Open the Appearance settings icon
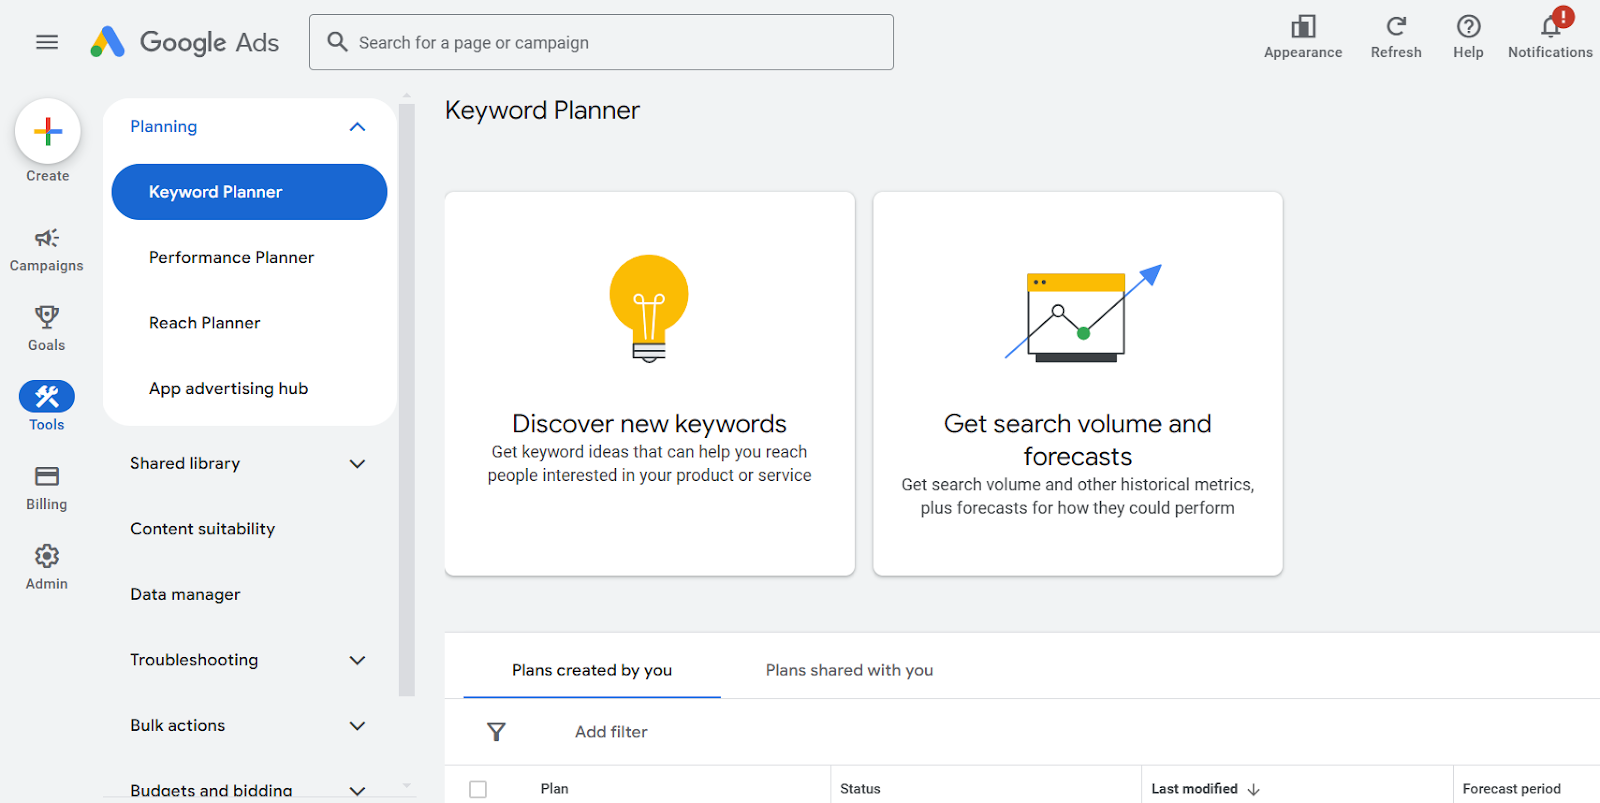Image resolution: width=1600 pixels, height=803 pixels. [x=1303, y=26]
